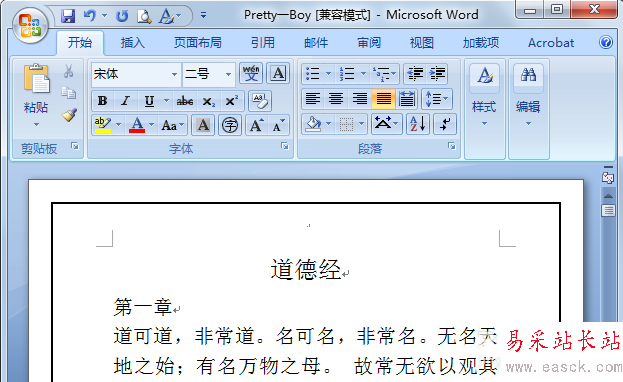The image size is (623, 382).
Task: Open the 二号 font size dropdown
Action: click(x=228, y=74)
